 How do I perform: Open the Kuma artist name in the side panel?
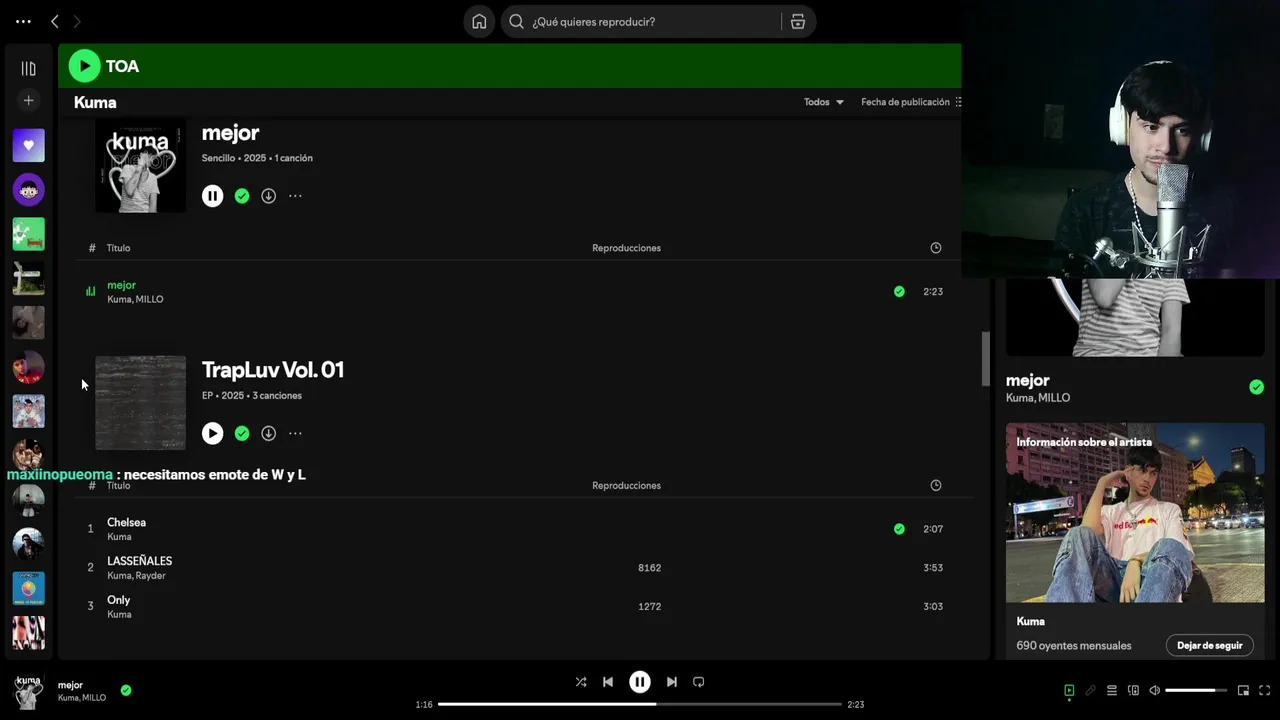pyautogui.click(x=1030, y=621)
